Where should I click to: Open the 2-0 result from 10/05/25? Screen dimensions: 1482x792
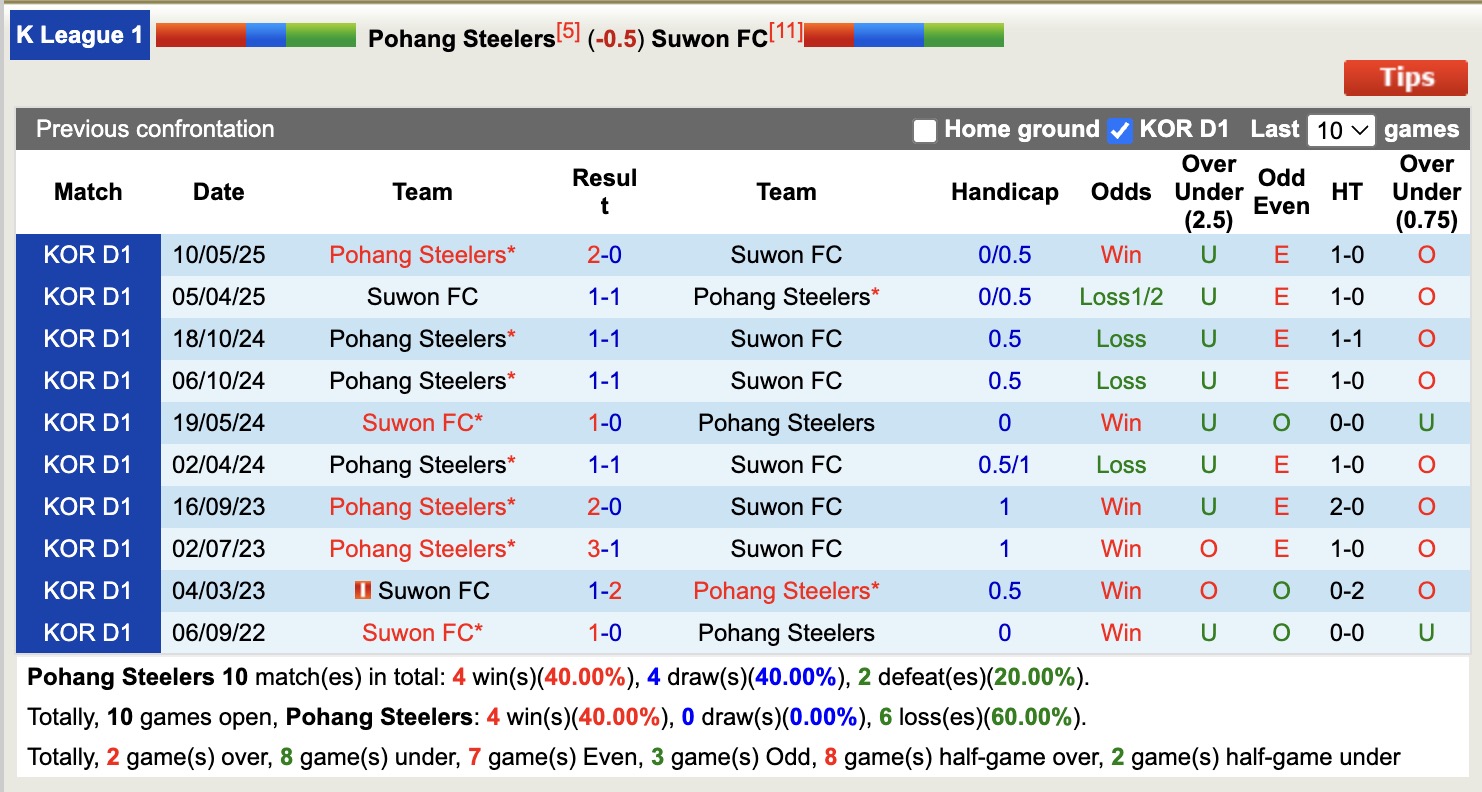(604, 255)
